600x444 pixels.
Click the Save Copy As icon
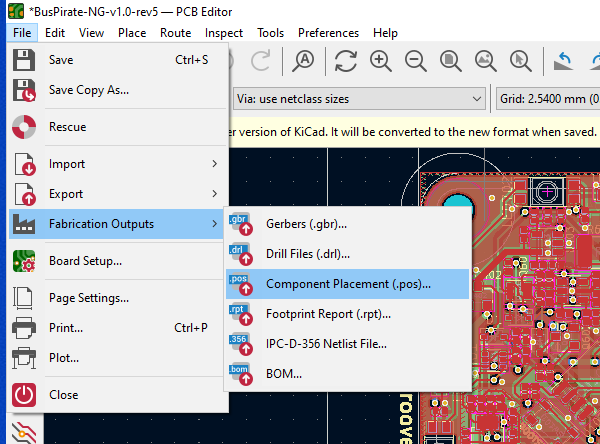(24, 90)
